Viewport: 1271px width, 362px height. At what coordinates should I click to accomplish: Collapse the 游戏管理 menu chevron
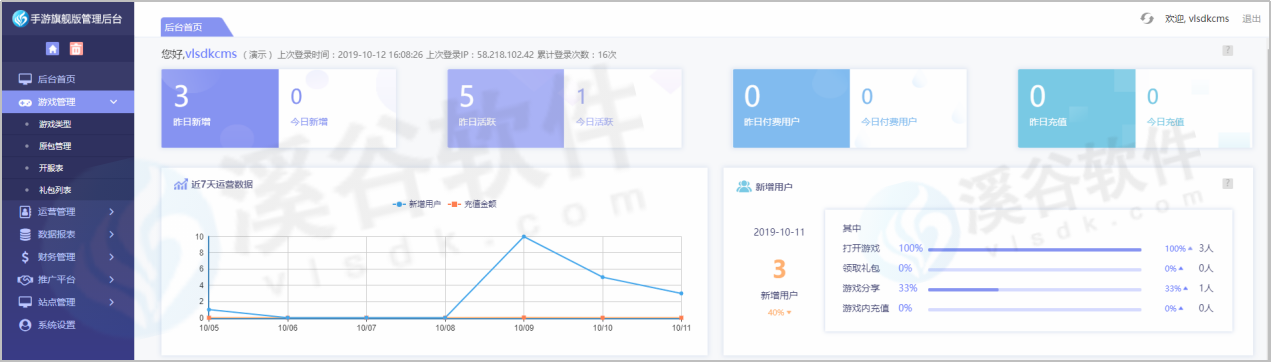[x=113, y=101]
